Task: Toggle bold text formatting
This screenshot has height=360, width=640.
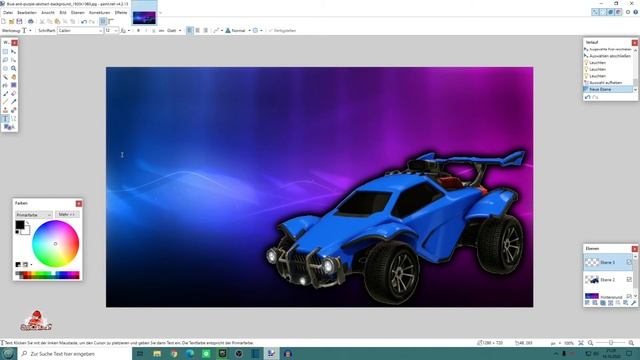Action: 138,31
